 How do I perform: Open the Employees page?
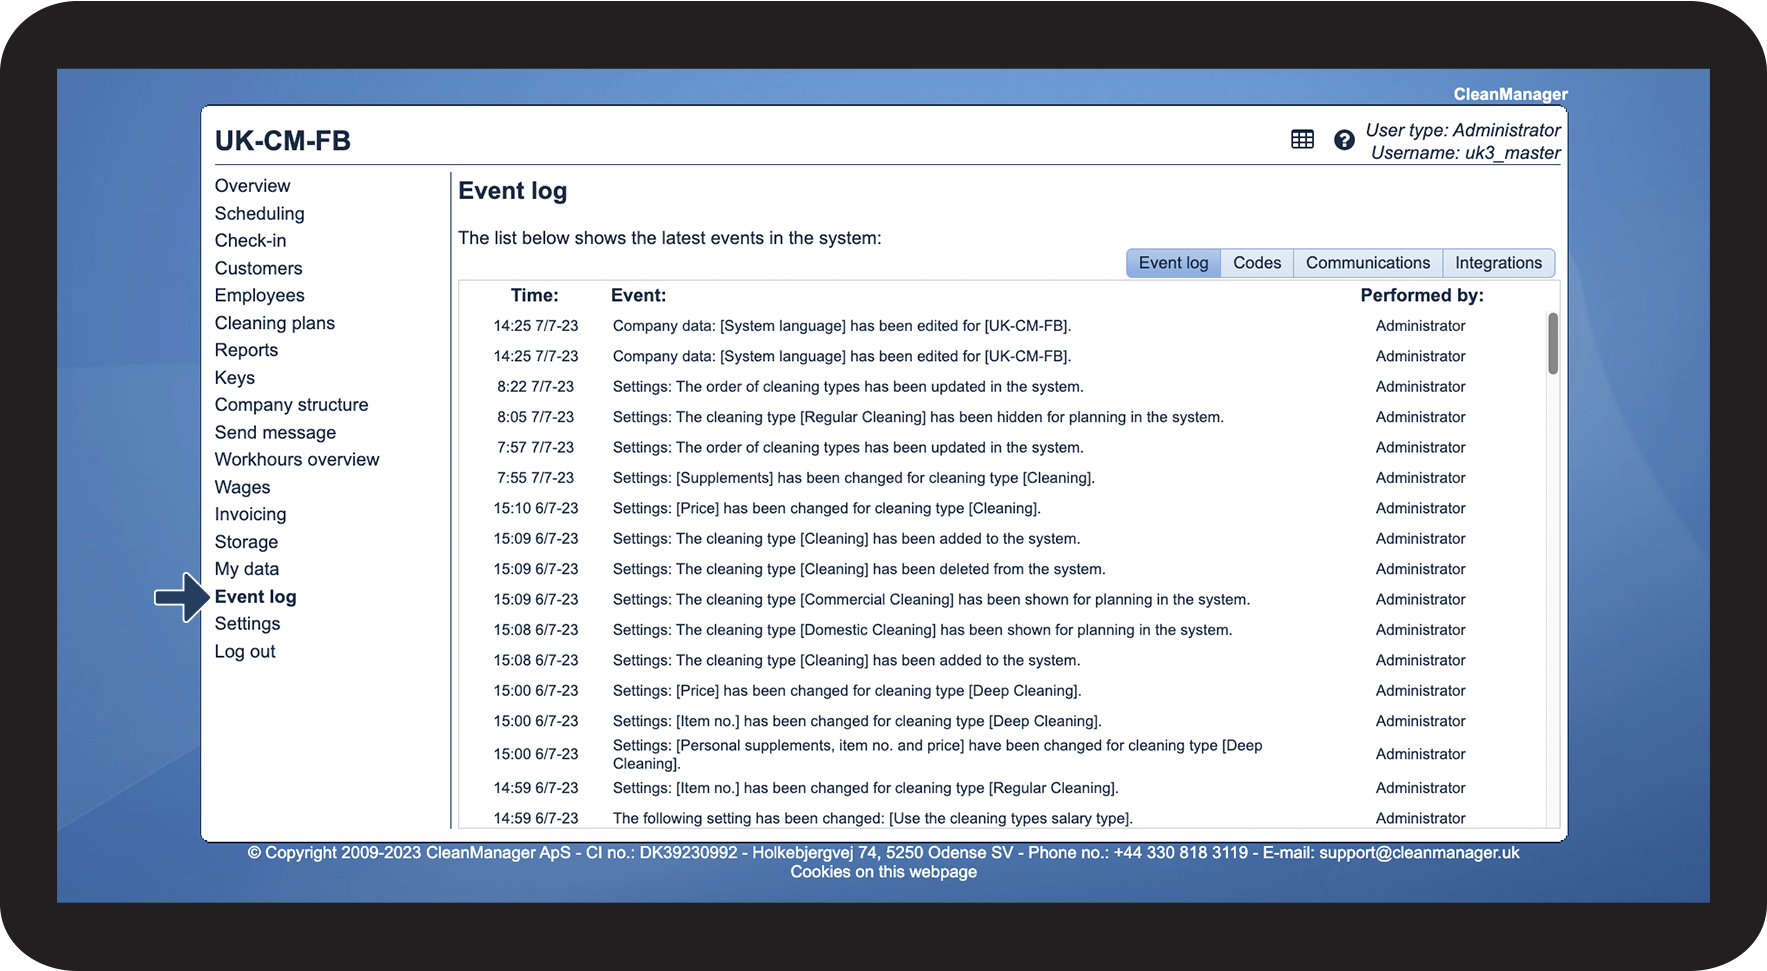click(x=259, y=296)
